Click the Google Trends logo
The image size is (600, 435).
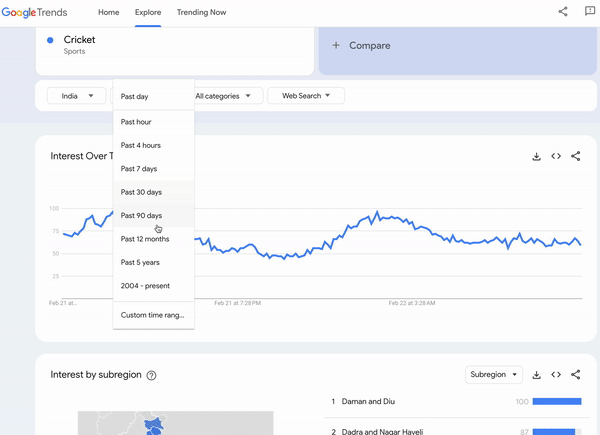coord(34,12)
